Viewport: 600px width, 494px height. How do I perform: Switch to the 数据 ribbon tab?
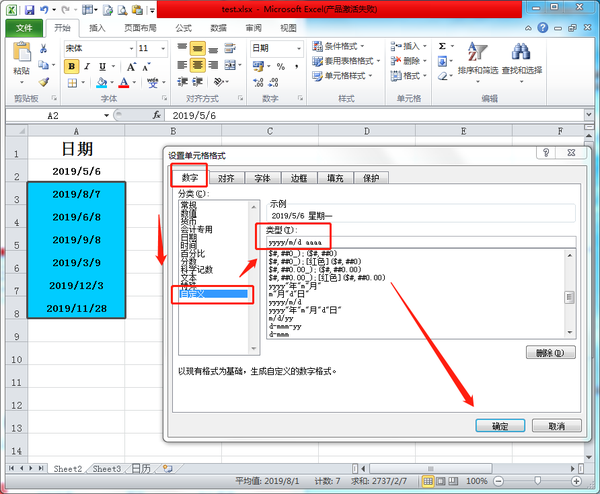pyautogui.click(x=218, y=28)
